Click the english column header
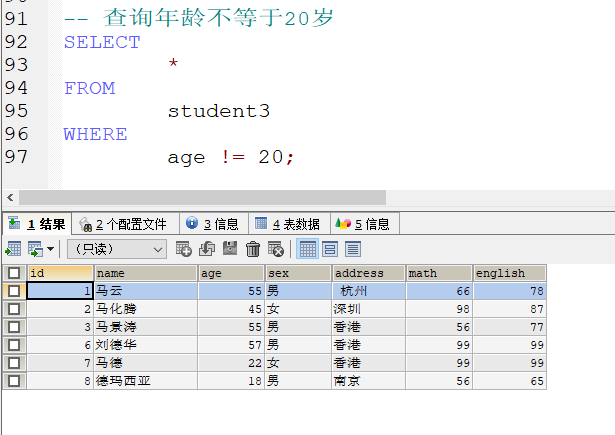Image resolution: width=615 pixels, height=435 pixels. click(x=509, y=273)
